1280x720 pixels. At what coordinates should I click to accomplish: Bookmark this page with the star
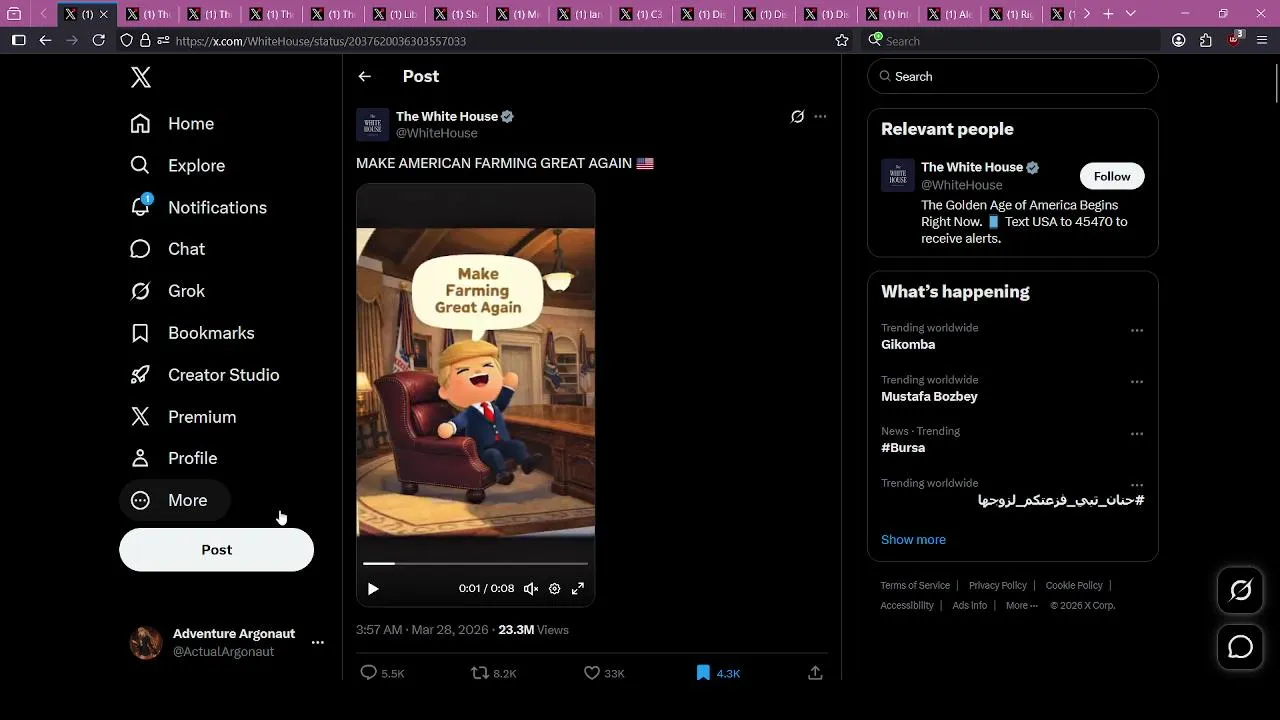pyautogui.click(x=842, y=41)
